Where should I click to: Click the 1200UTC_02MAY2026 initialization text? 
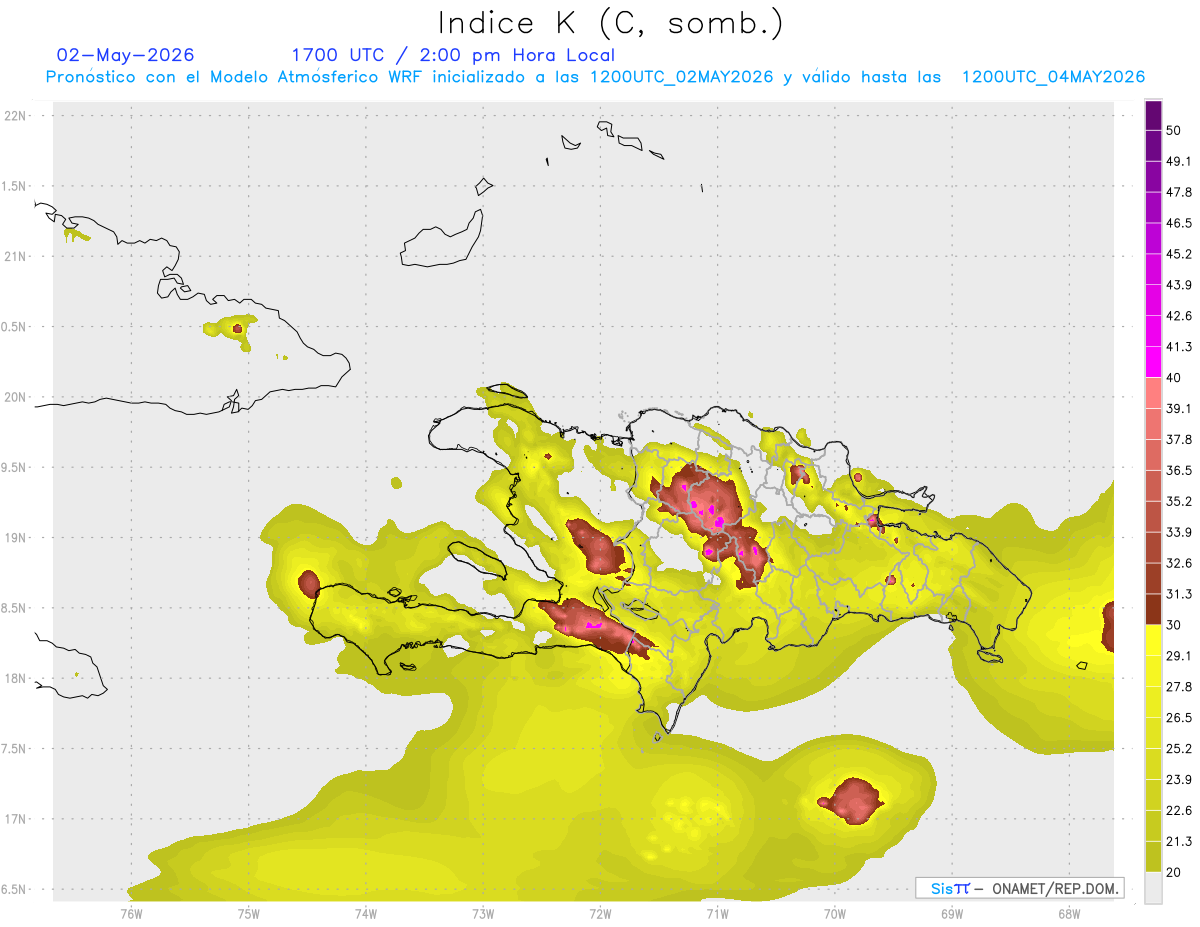[x=682, y=77]
